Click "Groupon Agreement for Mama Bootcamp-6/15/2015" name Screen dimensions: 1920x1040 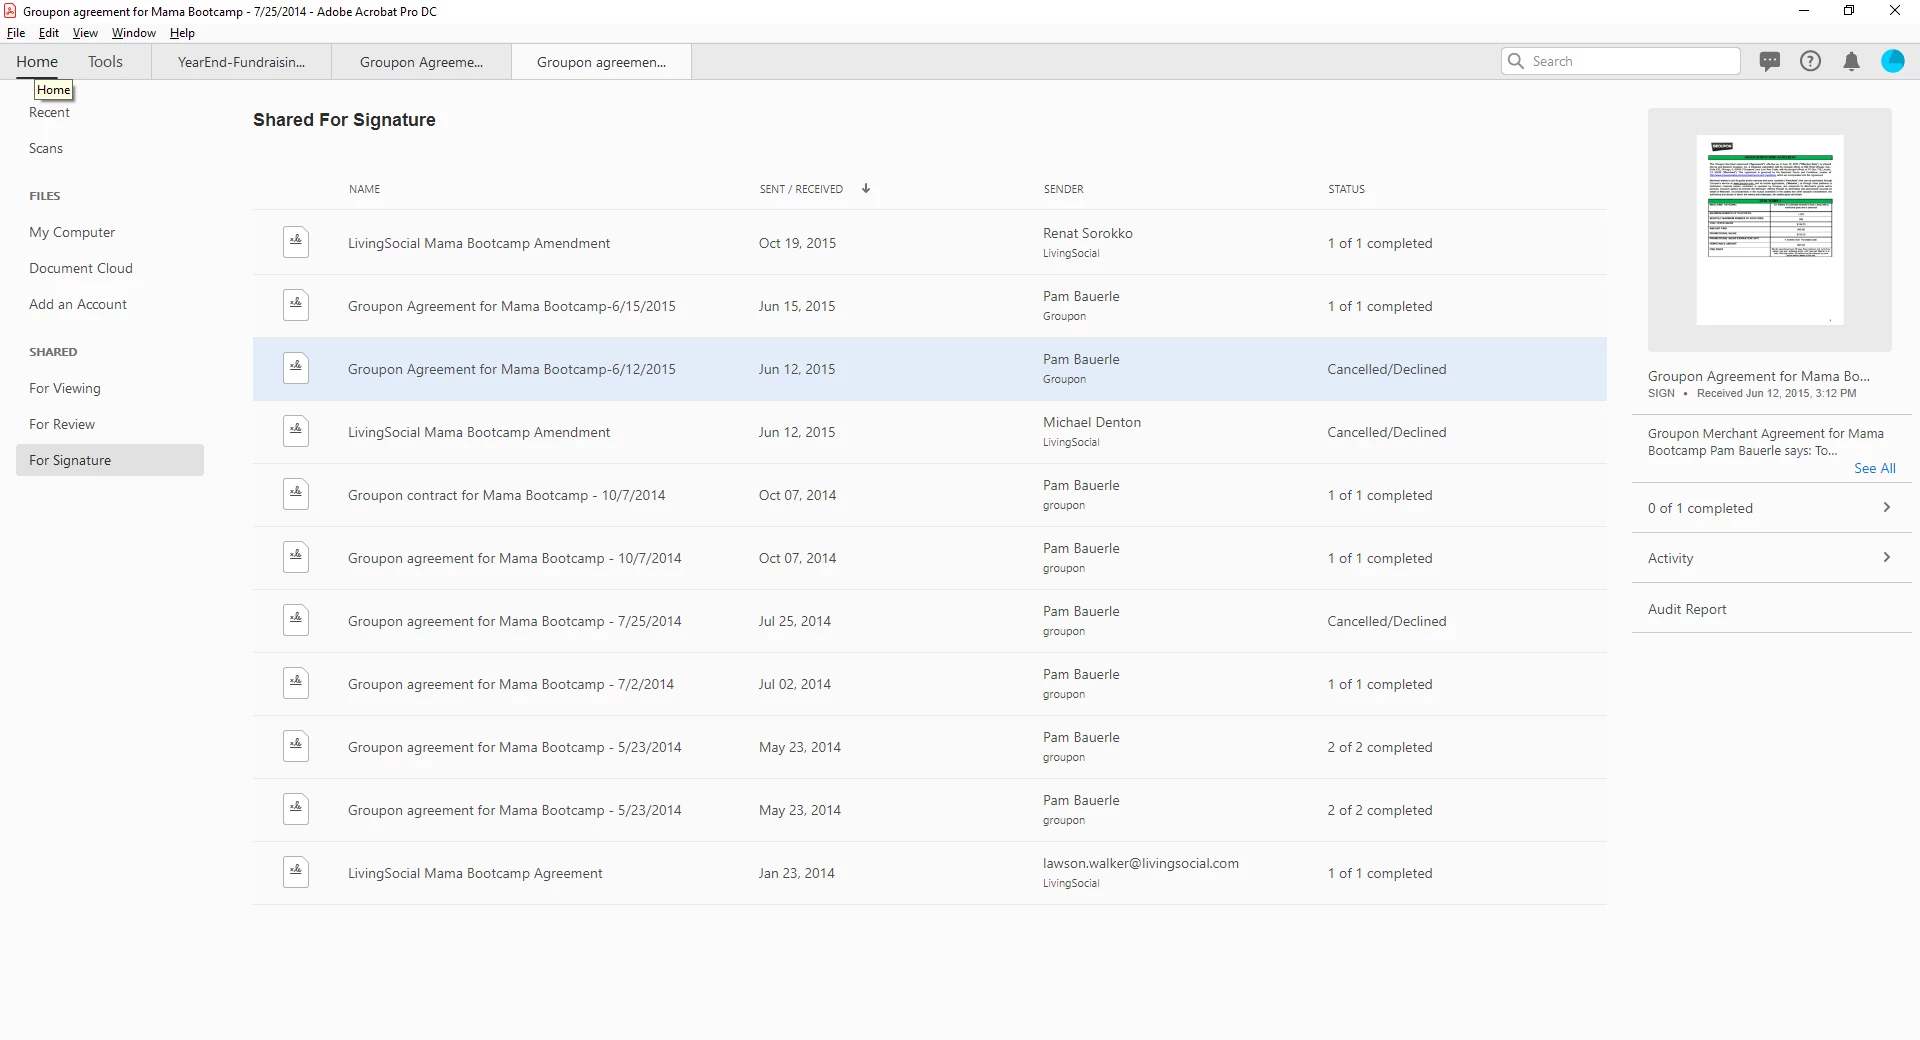click(x=512, y=306)
